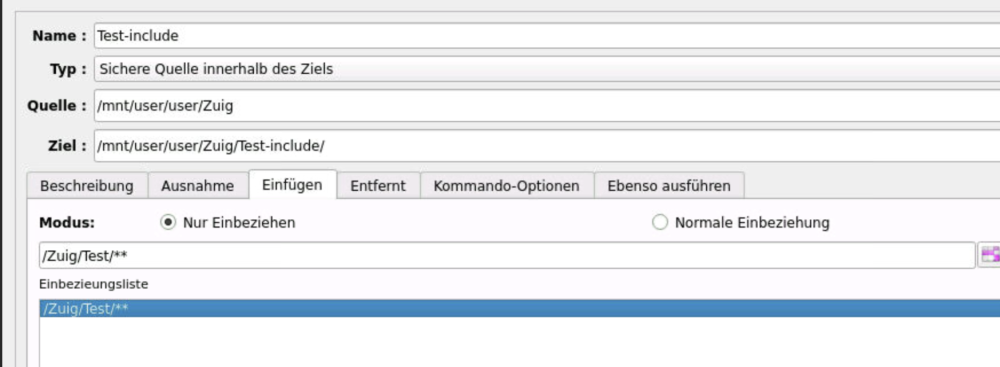Select the Einfügen tab
The height and width of the screenshot is (367, 1000).
[x=292, y=185]
